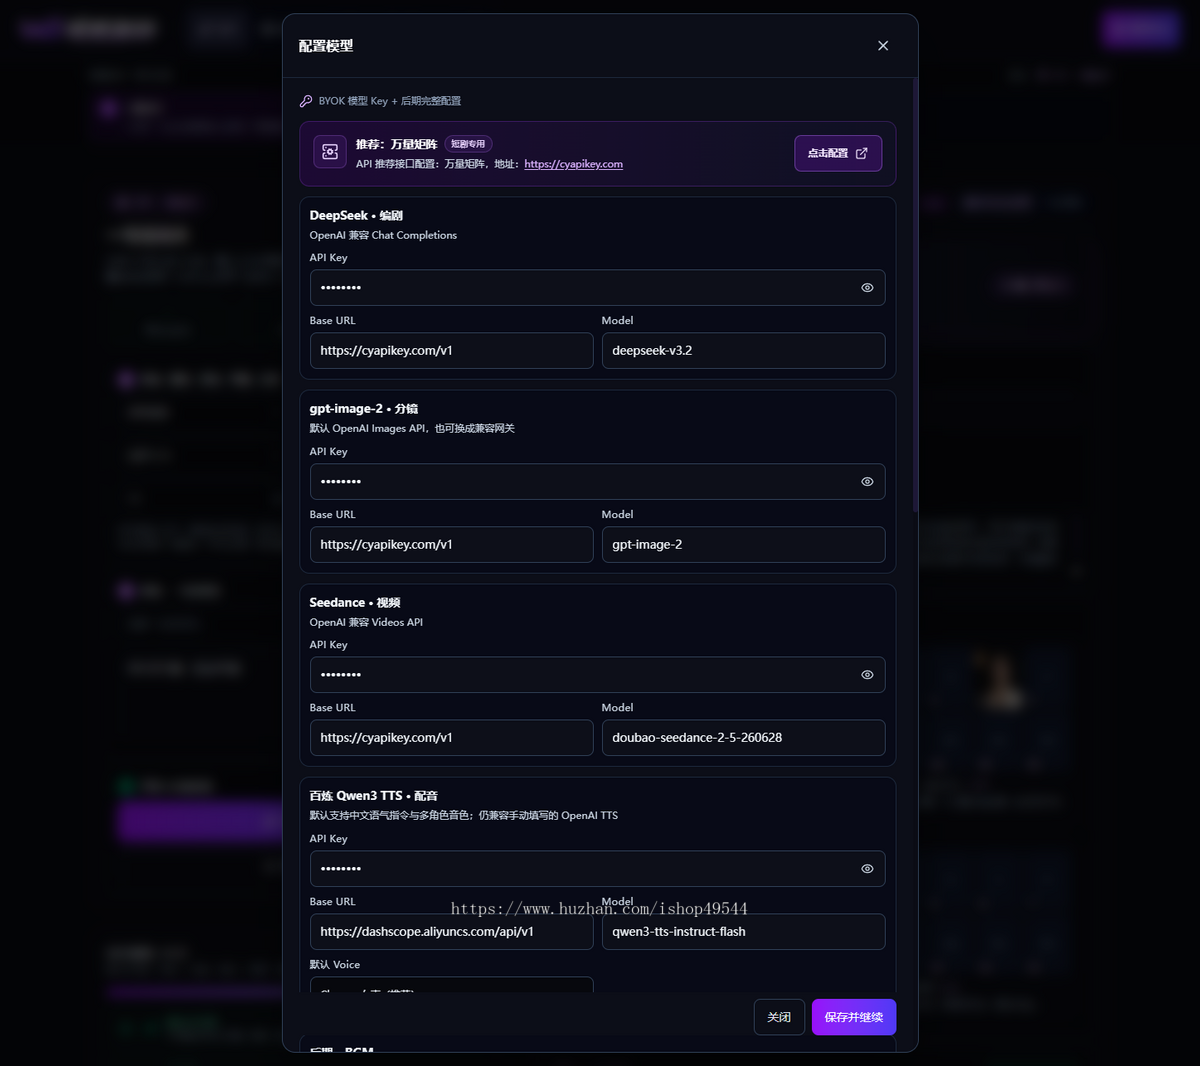Click the gpt-image-2 • 分镜 heading

coord(364,409)
